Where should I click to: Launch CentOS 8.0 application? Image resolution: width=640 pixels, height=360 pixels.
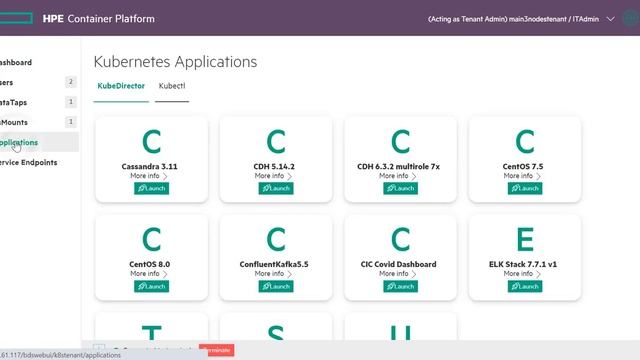[x=151, y=286]
